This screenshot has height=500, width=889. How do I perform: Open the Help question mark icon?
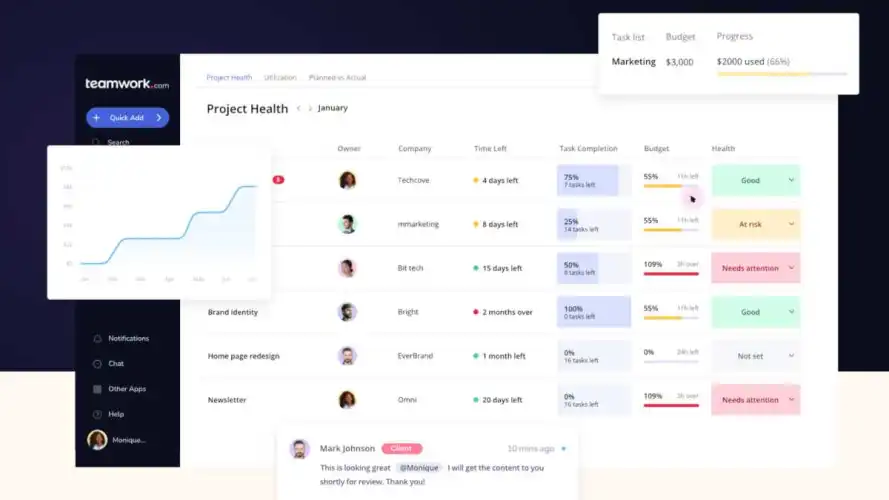pyautogui.click(x=97, y=414)
